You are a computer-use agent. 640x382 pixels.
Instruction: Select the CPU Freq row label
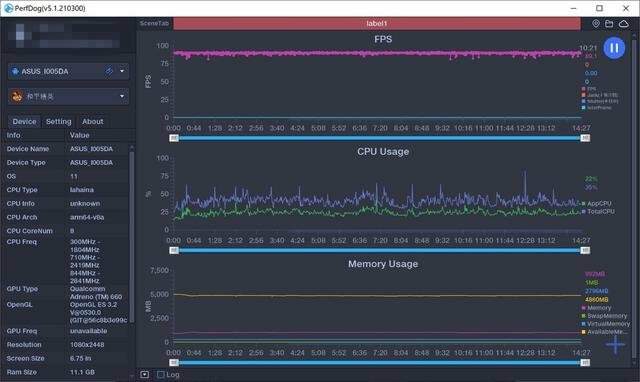[22, 242]
